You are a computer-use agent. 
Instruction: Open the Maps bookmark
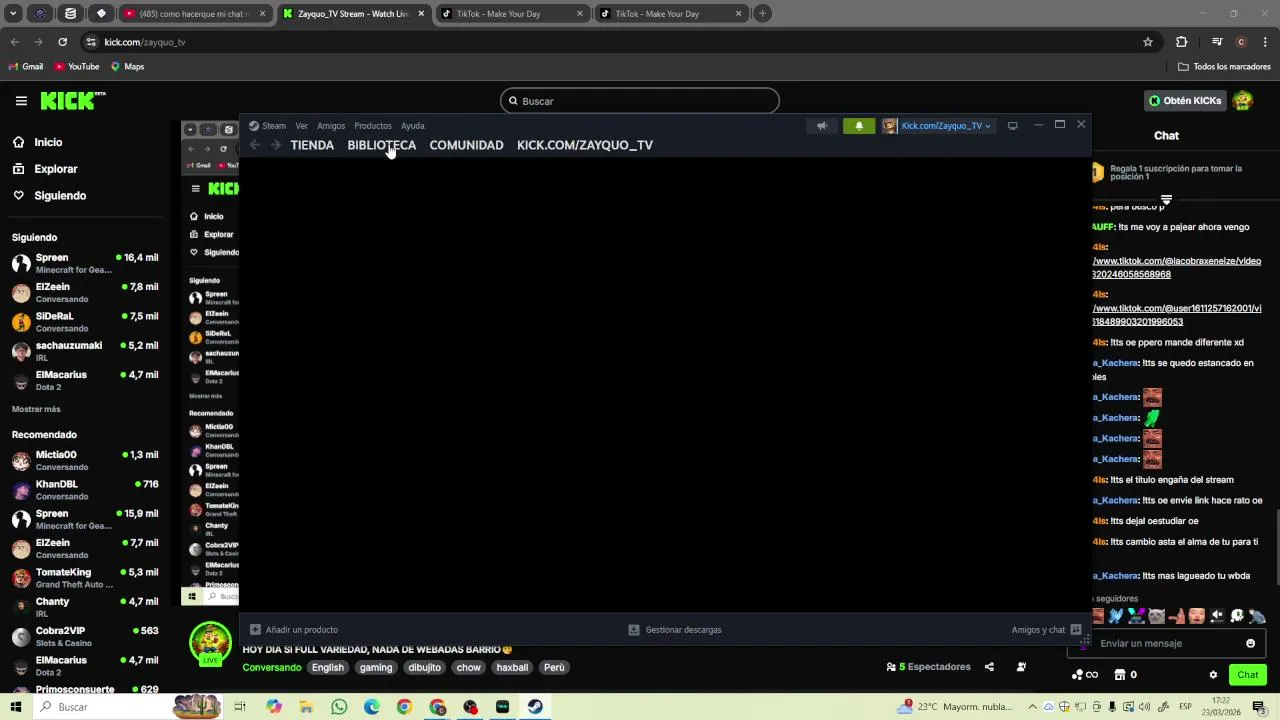click(x=127, y=67)
